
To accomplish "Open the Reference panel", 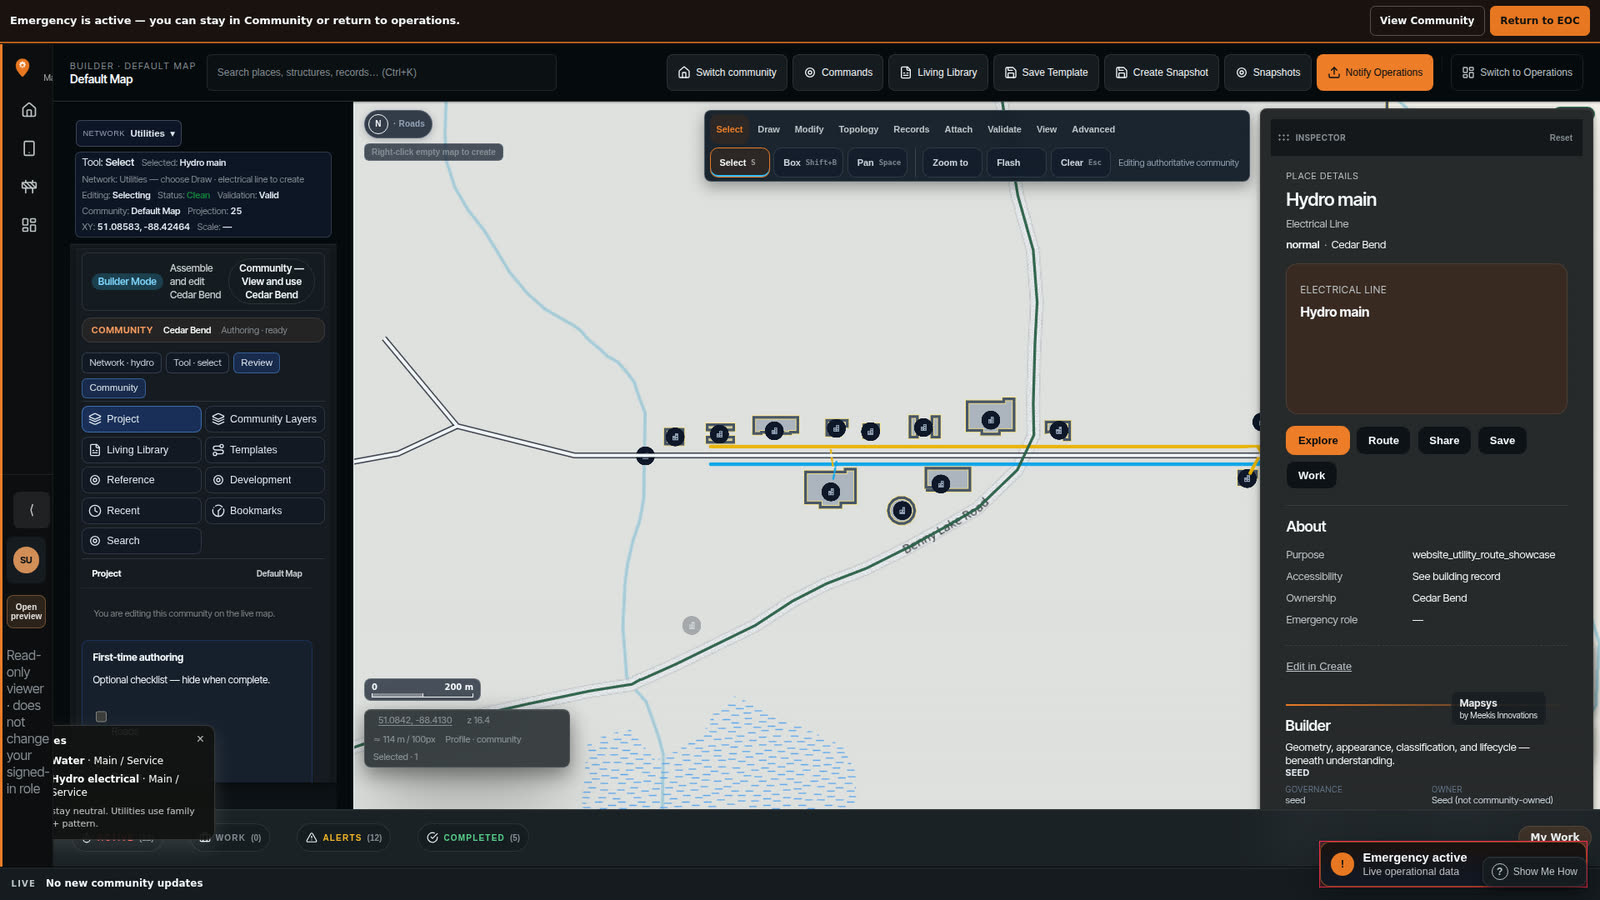I will (x=141, y=480).
